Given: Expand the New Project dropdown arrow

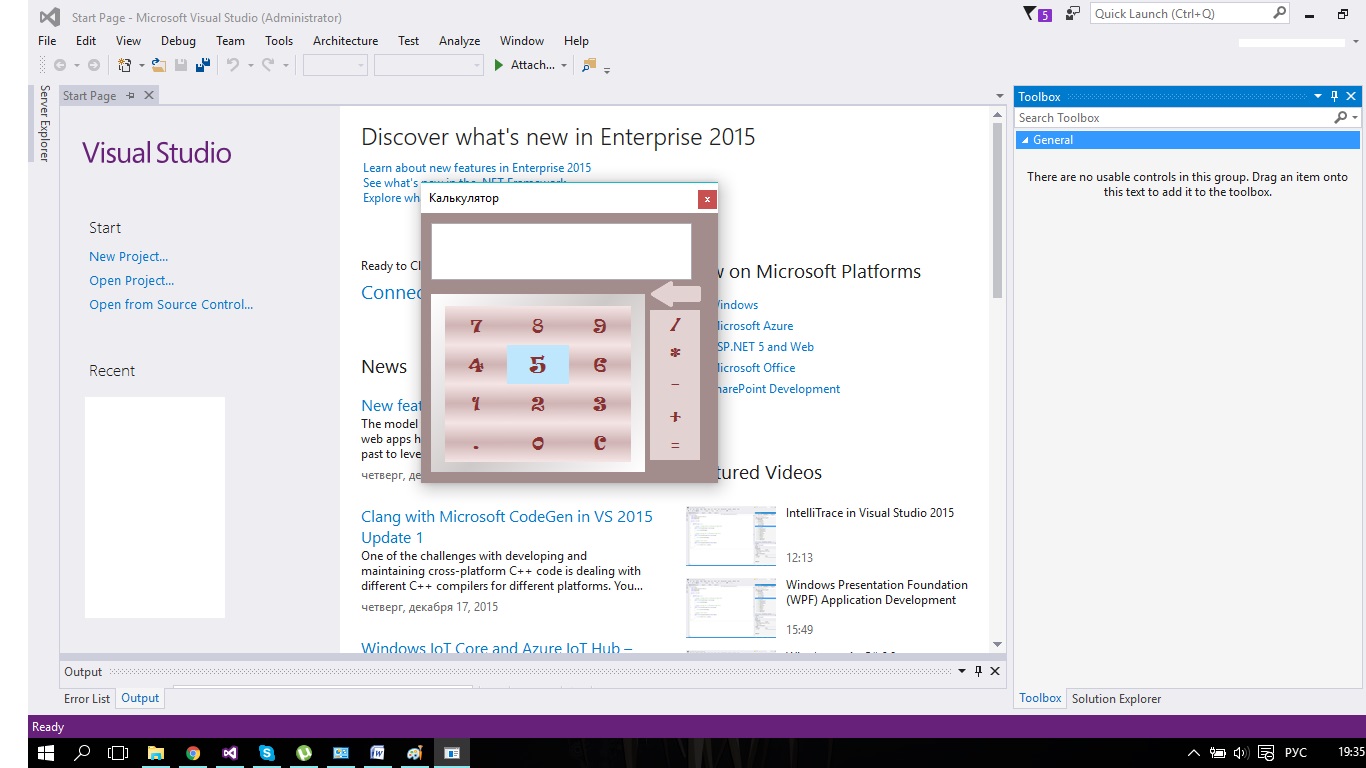Looking at the screenshot, I should (x=141, y=65).
